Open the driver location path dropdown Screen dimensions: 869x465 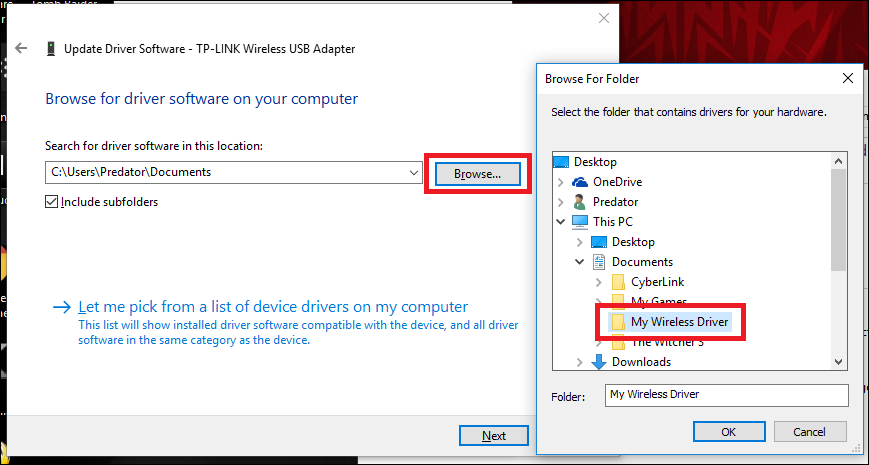tap(415, 172)
